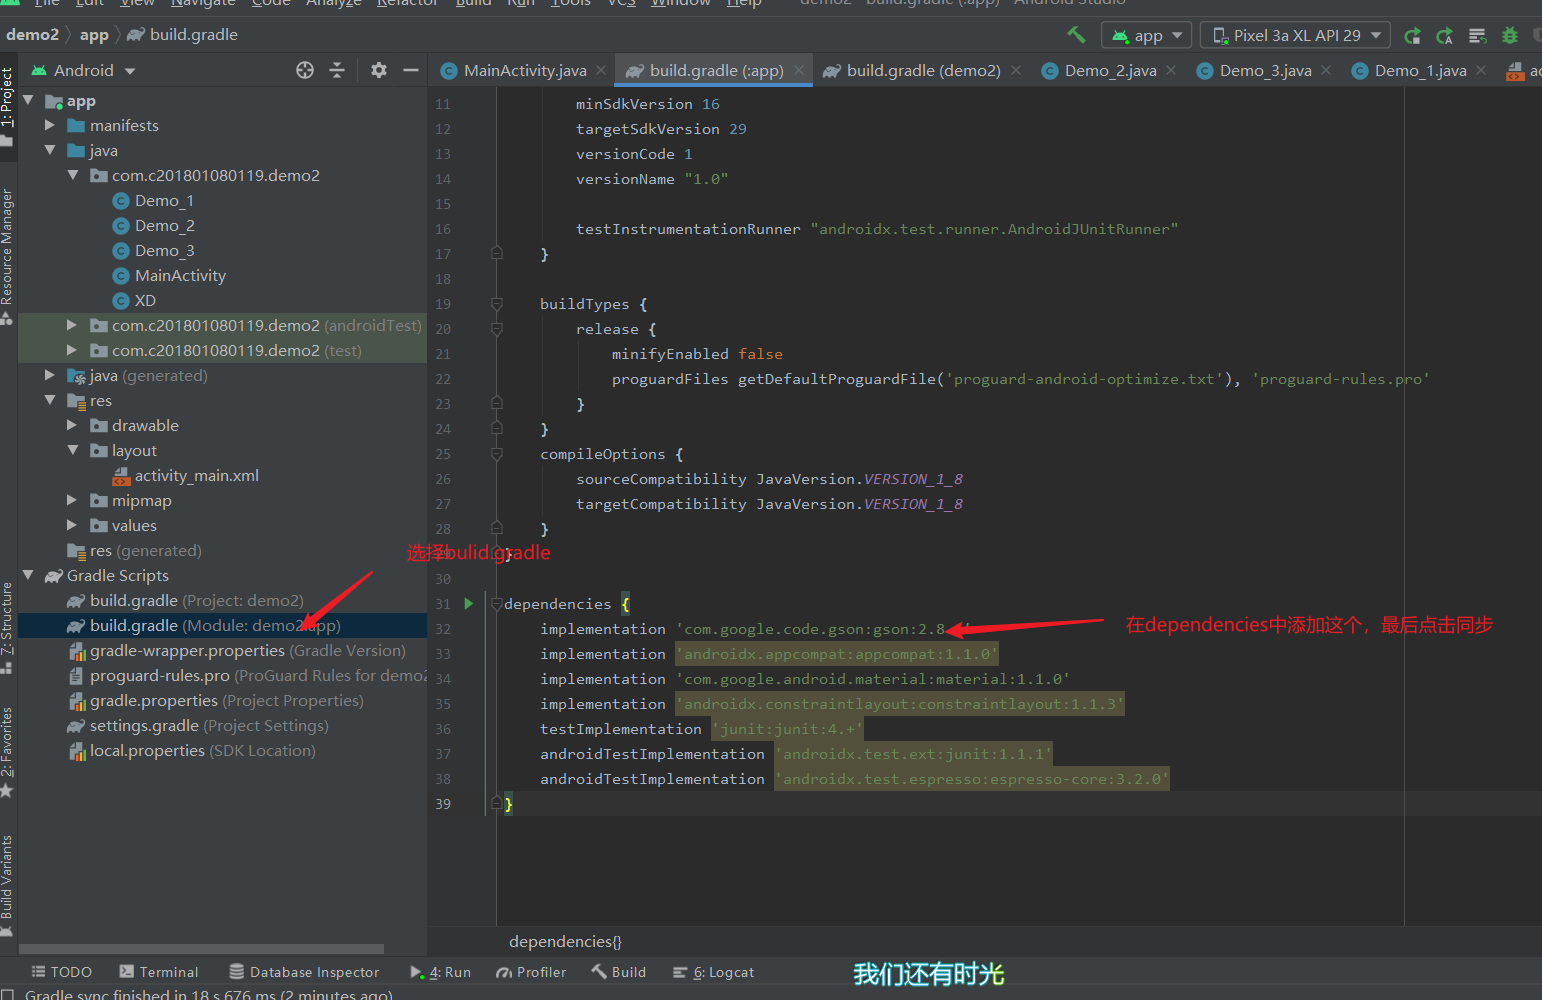1542x1000 pixels.
Task: Open the Logcat tool window
Action: [x=713, y=972]
